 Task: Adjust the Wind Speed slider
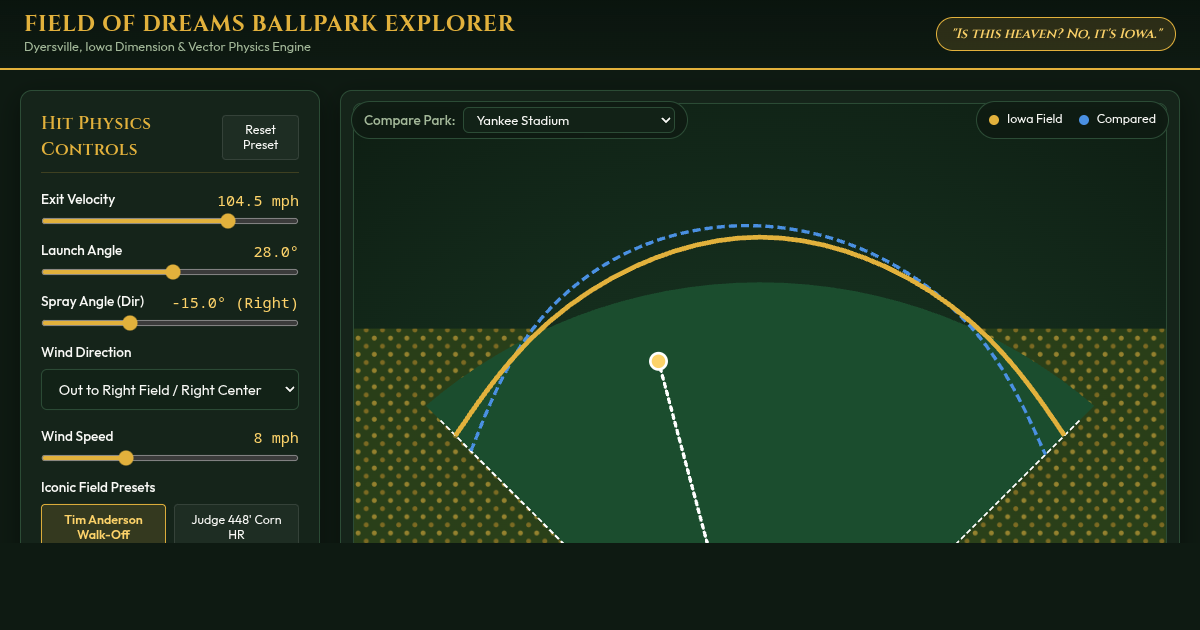click(x=170, y=458)
